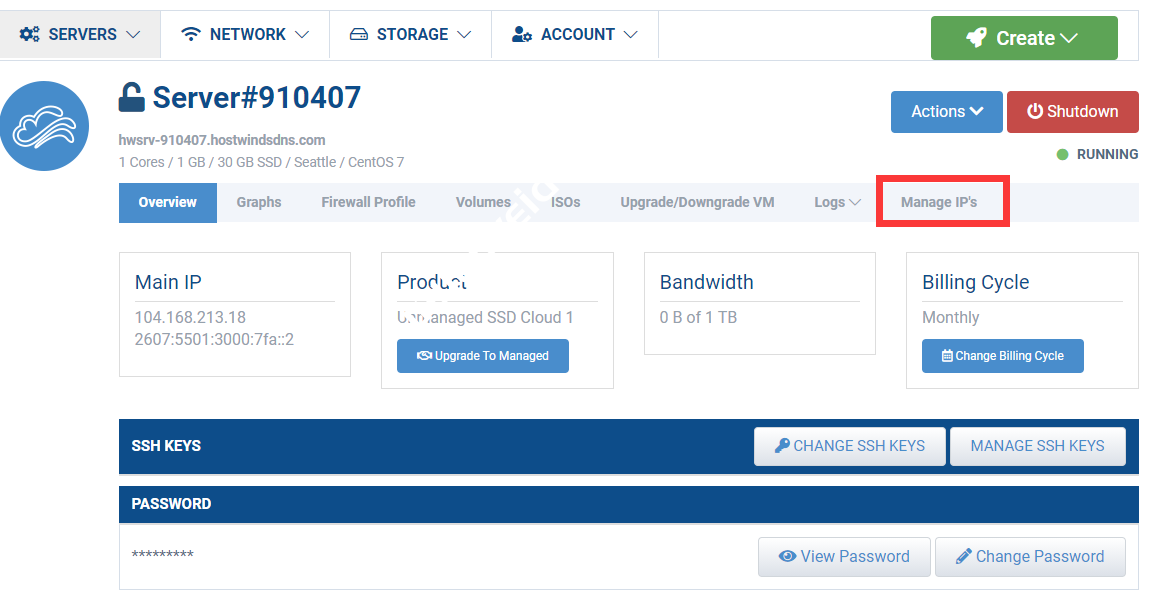This screenshot has width=1155, height=606.
Task: Click the rocket icon on Create
Action: coord(977,38)
